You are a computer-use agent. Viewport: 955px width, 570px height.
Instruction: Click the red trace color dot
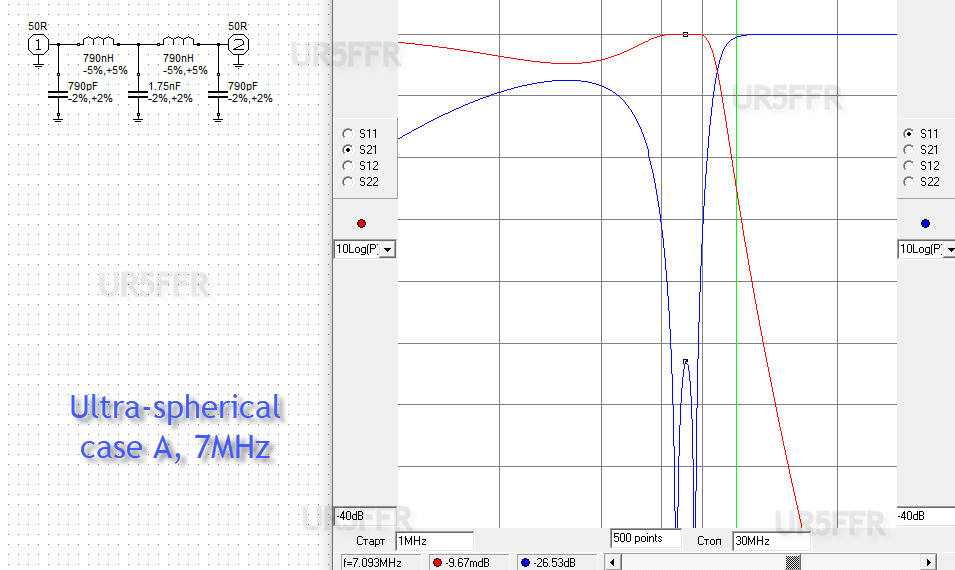pos(361,223)
